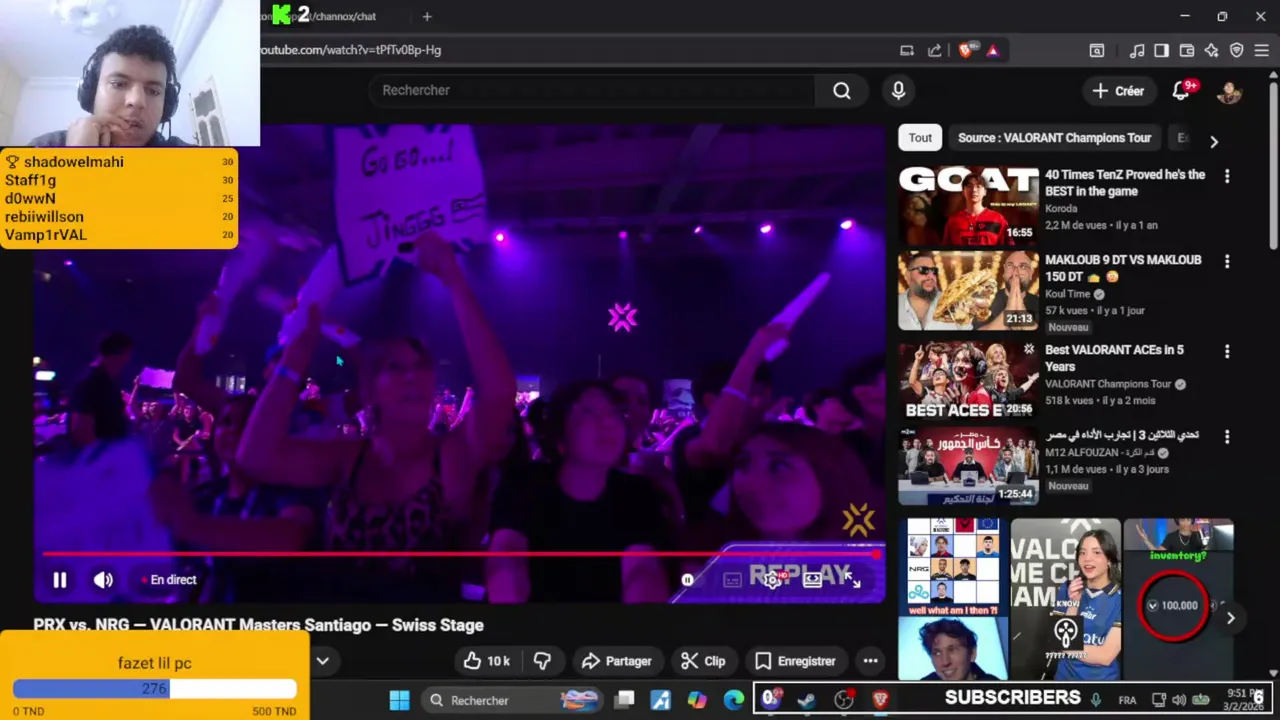Image resolution: width=1280 pixels, height=720 pixels.
Task: Toggle subtitles in the video player
Action: point(732,580)
